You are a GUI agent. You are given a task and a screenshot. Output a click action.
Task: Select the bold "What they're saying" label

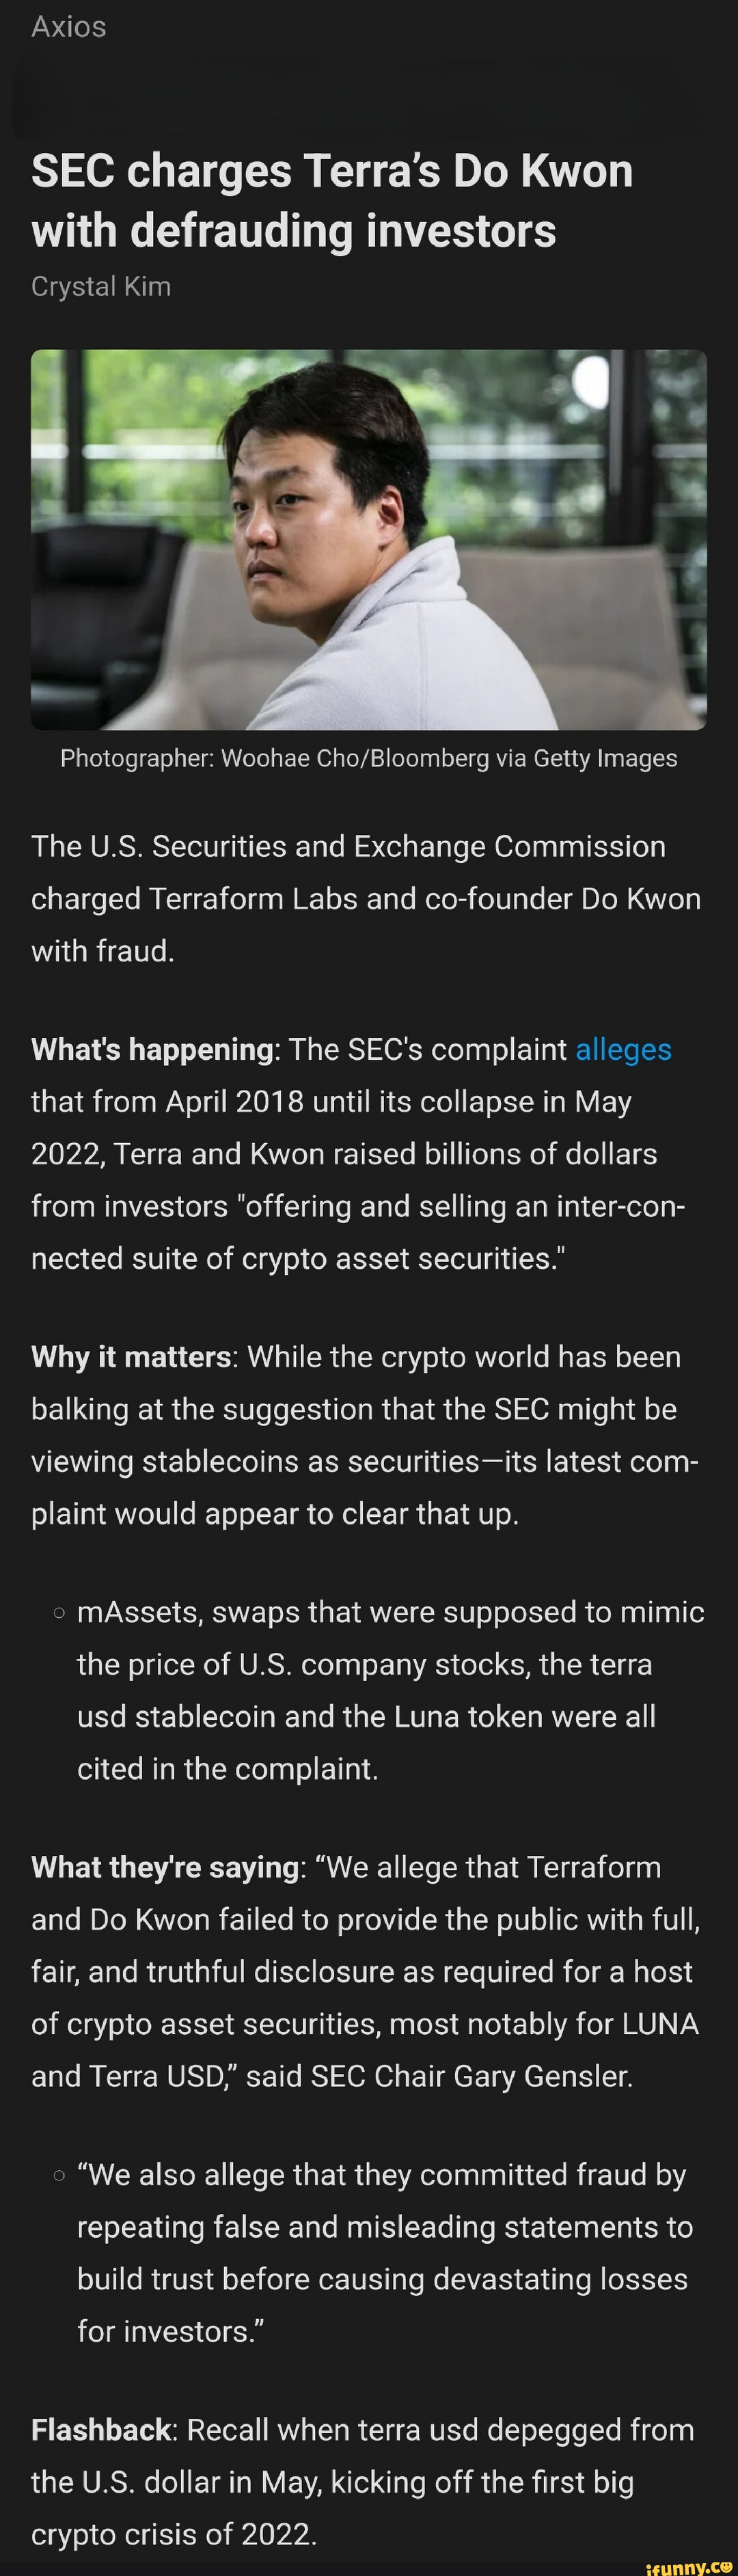click(x=165, y=1867)
